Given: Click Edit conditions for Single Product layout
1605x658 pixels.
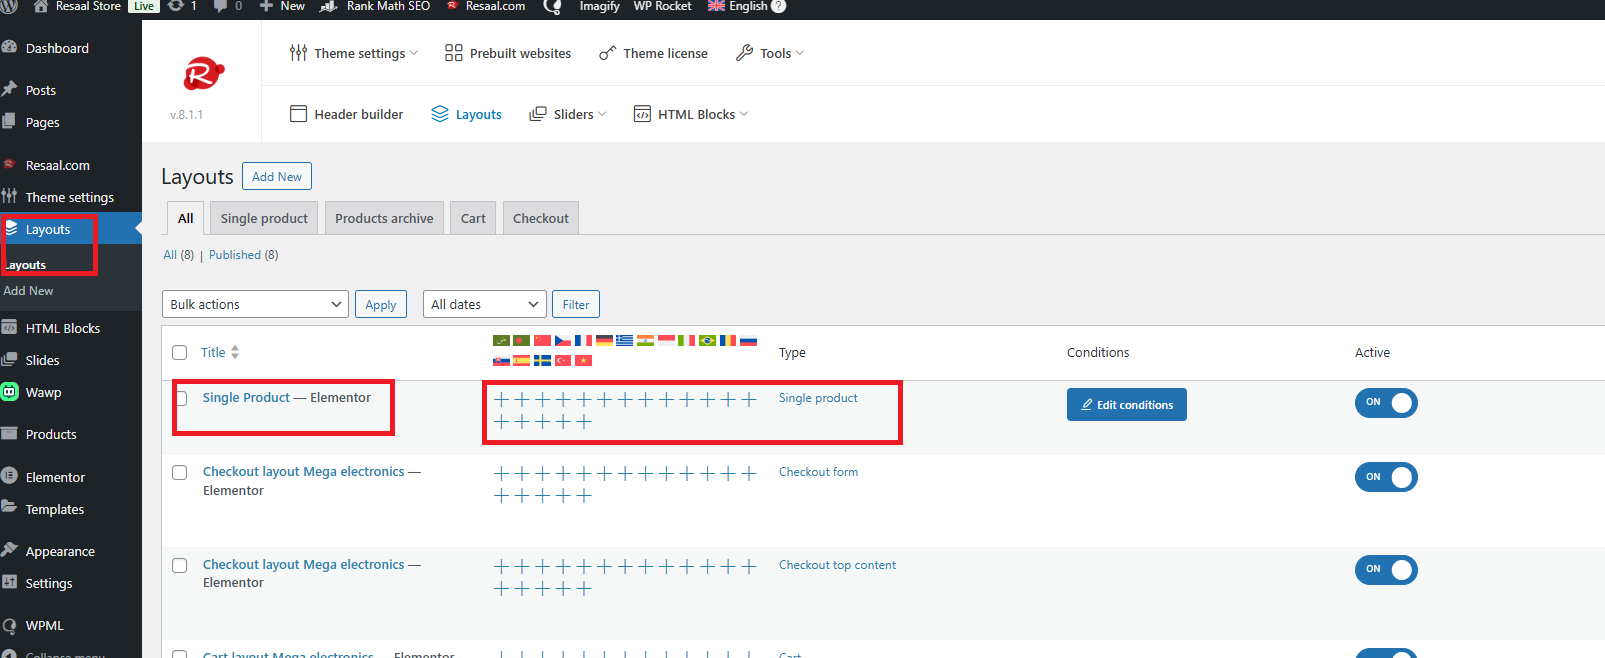Looking at the screenshot, I should (x=1127, y=404).
